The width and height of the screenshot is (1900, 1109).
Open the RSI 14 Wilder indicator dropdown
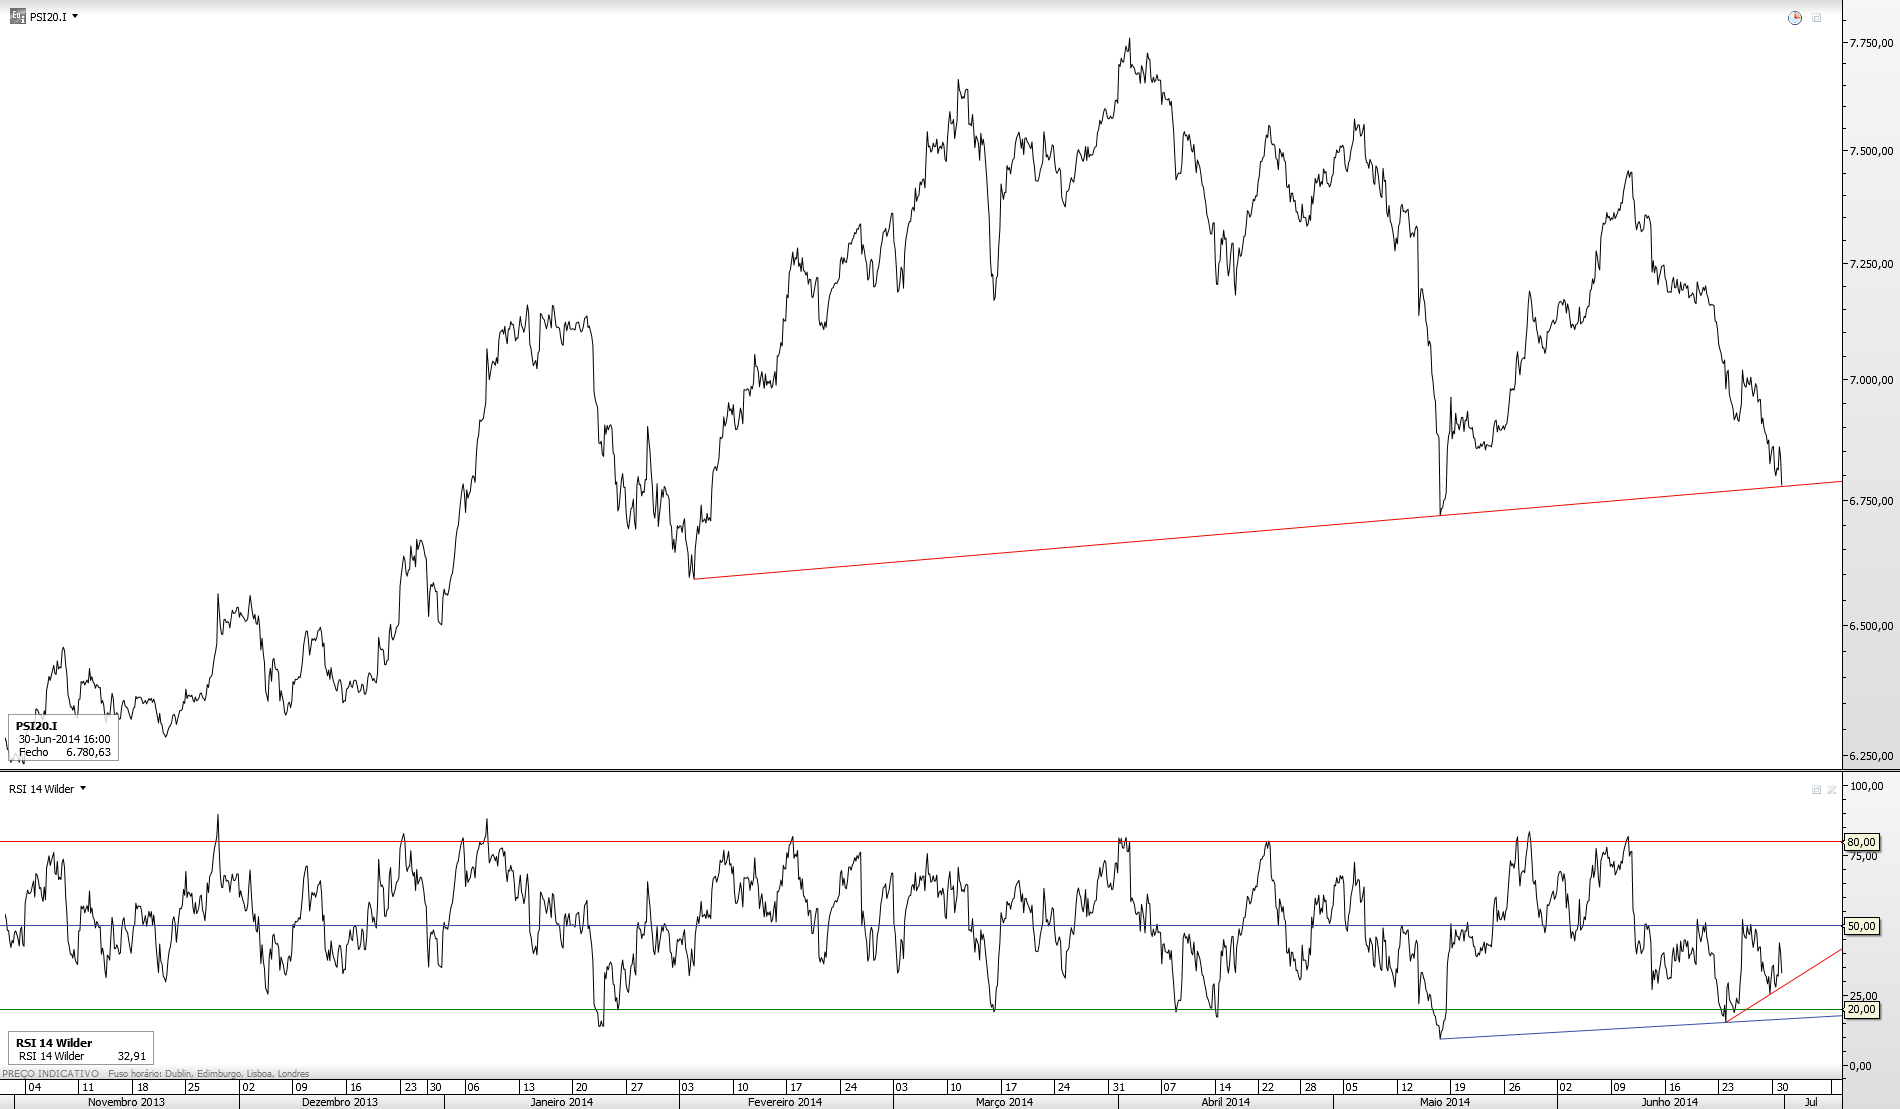[x=83, y=788]
